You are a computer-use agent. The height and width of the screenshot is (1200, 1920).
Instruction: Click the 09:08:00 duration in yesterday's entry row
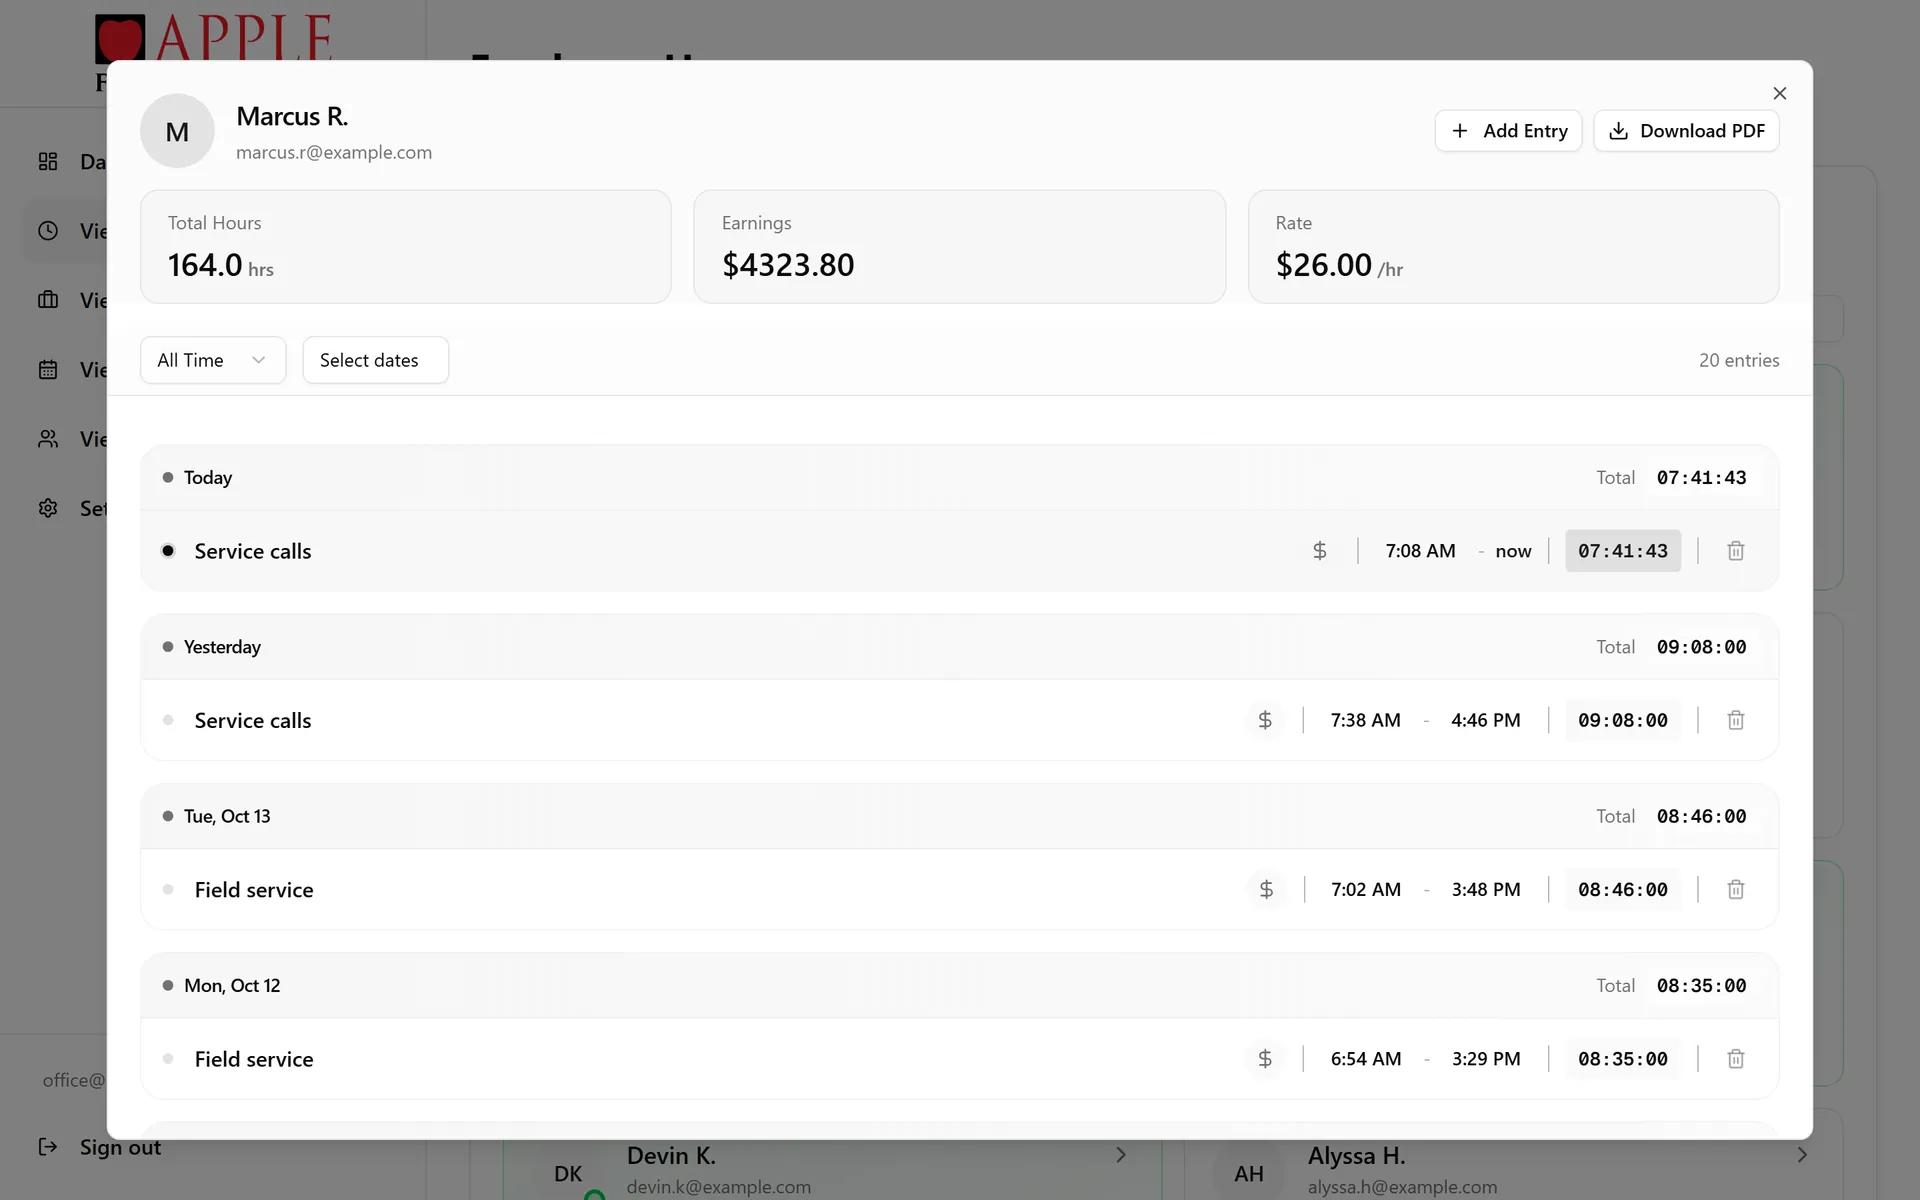(1623, 720)
